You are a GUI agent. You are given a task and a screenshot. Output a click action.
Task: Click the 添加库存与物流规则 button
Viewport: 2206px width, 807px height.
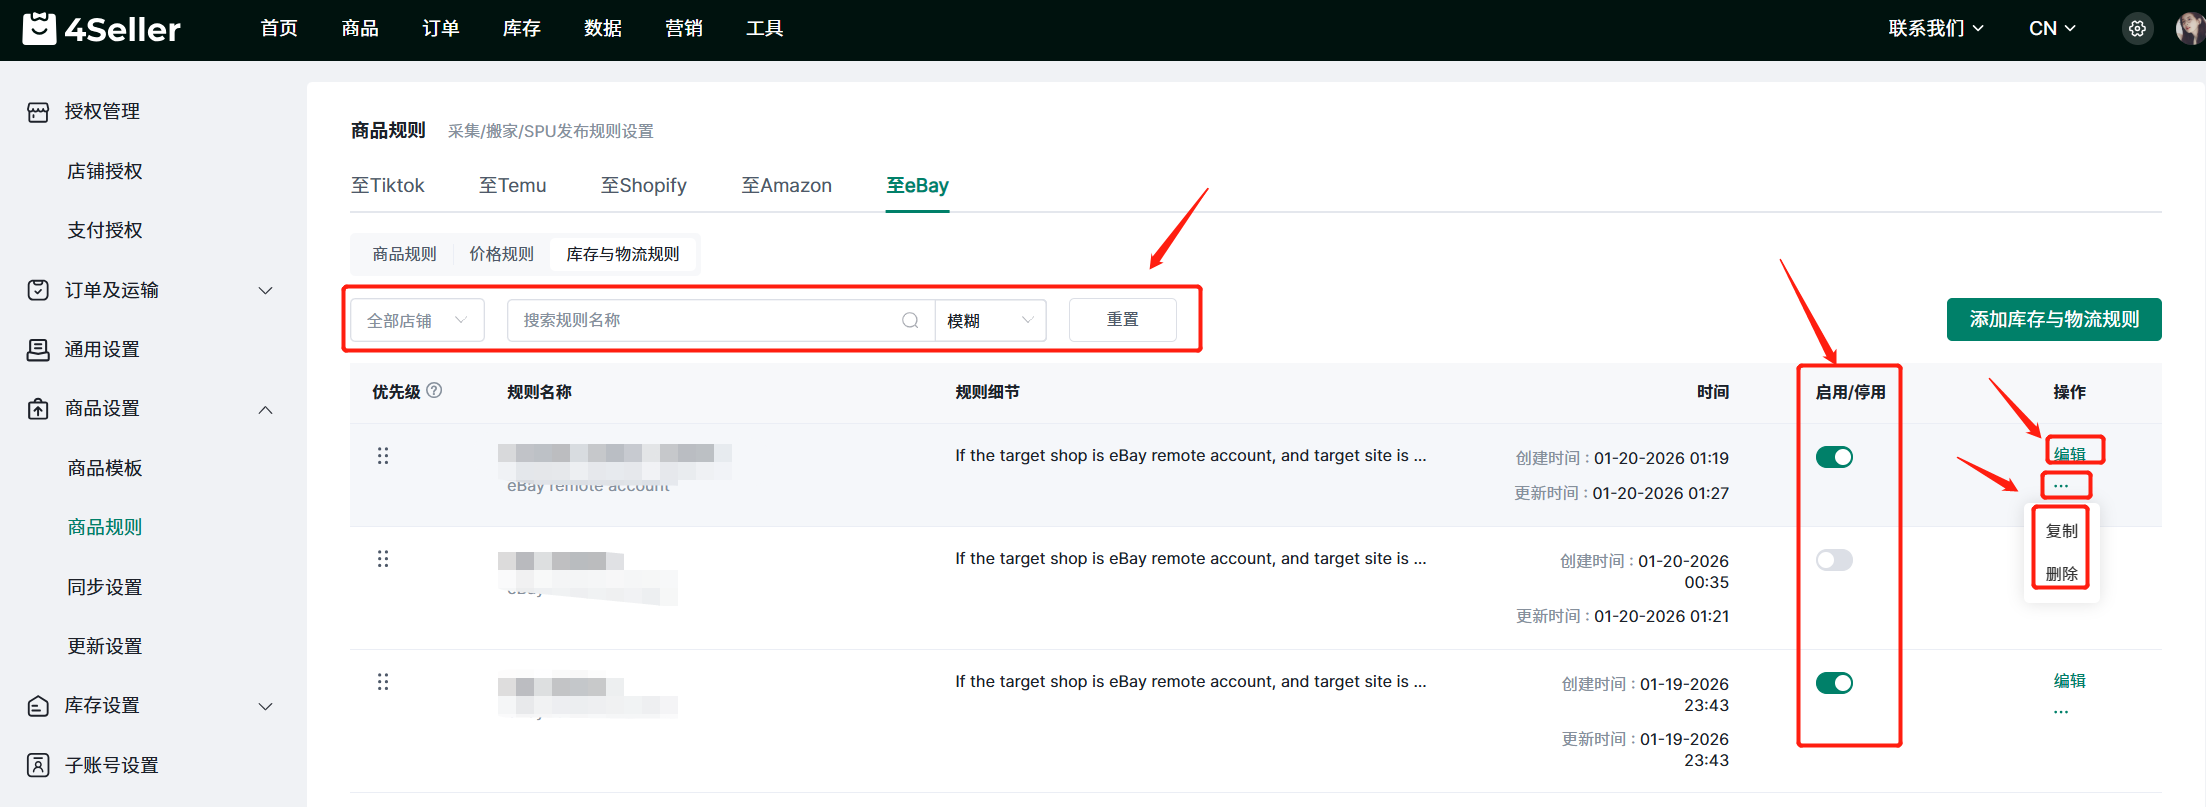[2053, 319]
